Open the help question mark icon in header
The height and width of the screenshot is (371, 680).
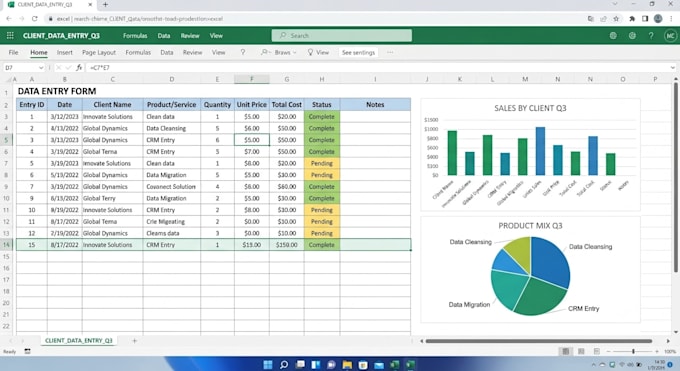(x=651, y=36)
